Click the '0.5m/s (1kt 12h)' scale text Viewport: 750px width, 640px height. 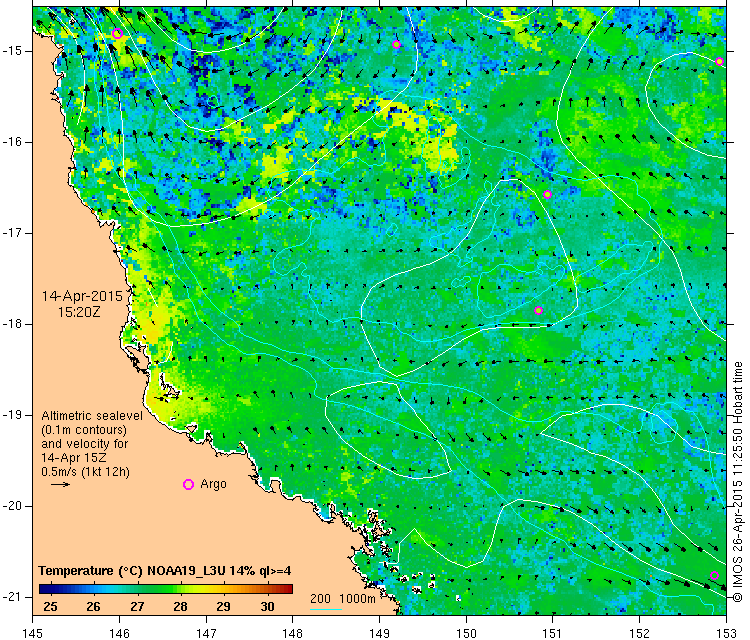pyautogui.click(x=85, y=472)
